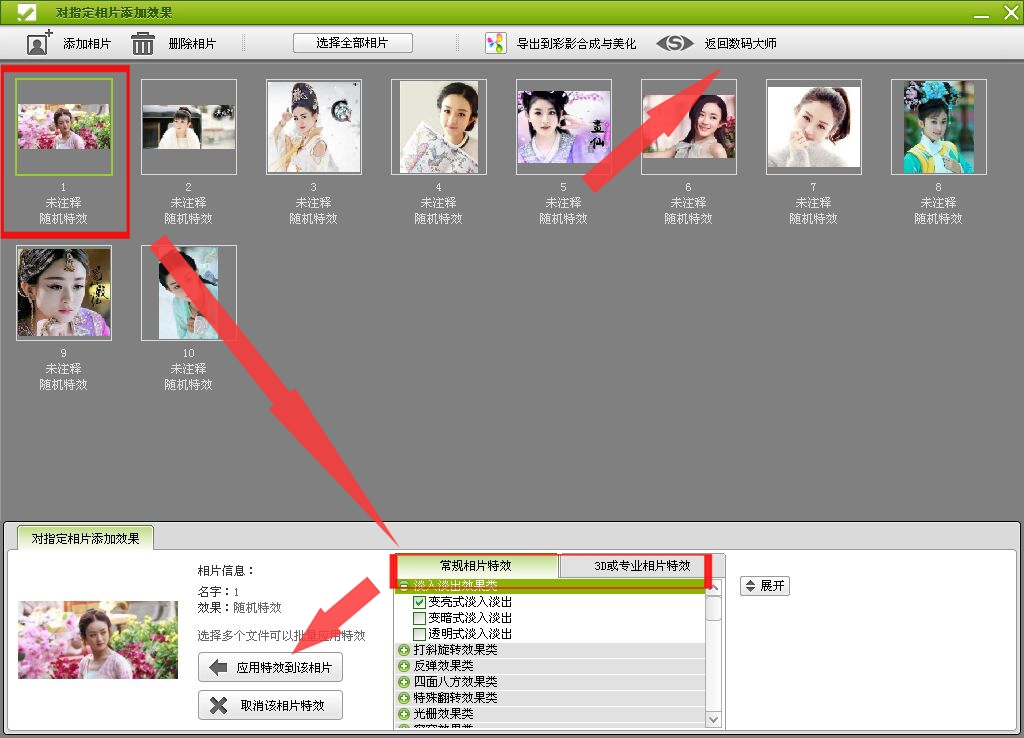
Task: Click the colorful export to composition icon
Action: point(496,43)
